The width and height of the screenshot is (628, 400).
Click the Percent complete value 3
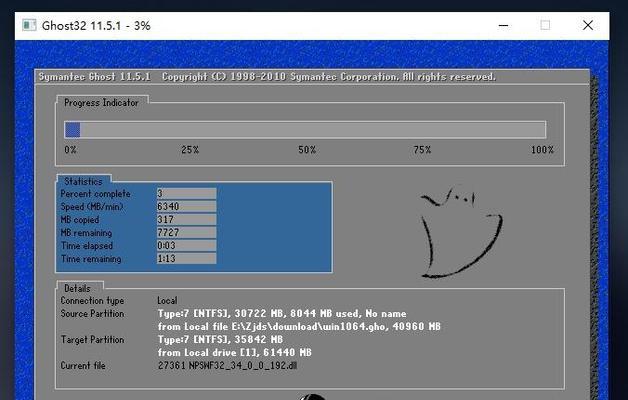click(186, 193)
